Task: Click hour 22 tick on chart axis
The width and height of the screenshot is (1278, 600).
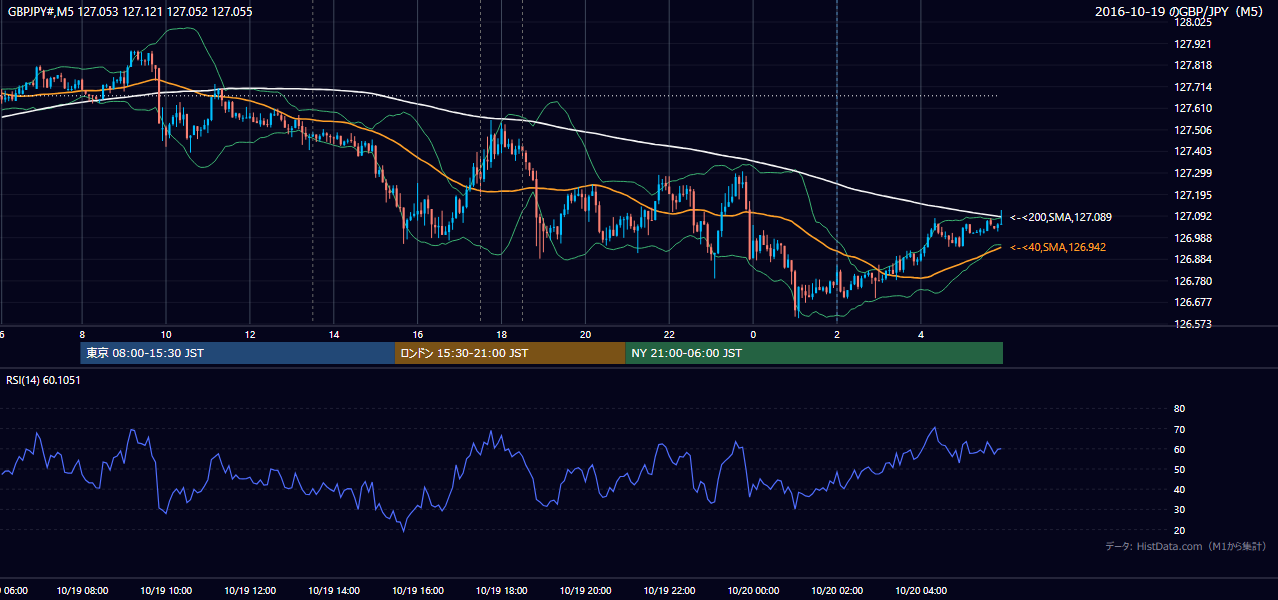Action: tap(669, 334)
